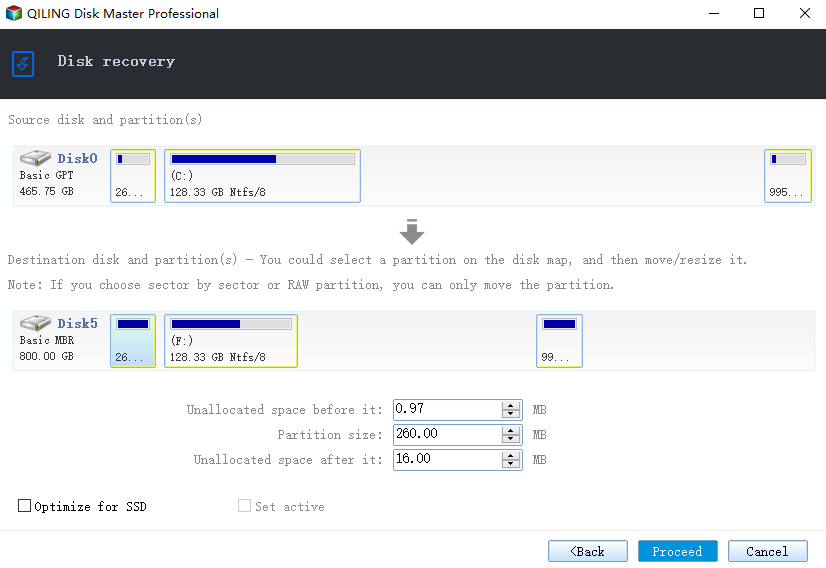Viewport: 826px width, 568px height.
Task: Click the Disk recovery header icon
Action: tap(23, 64)
